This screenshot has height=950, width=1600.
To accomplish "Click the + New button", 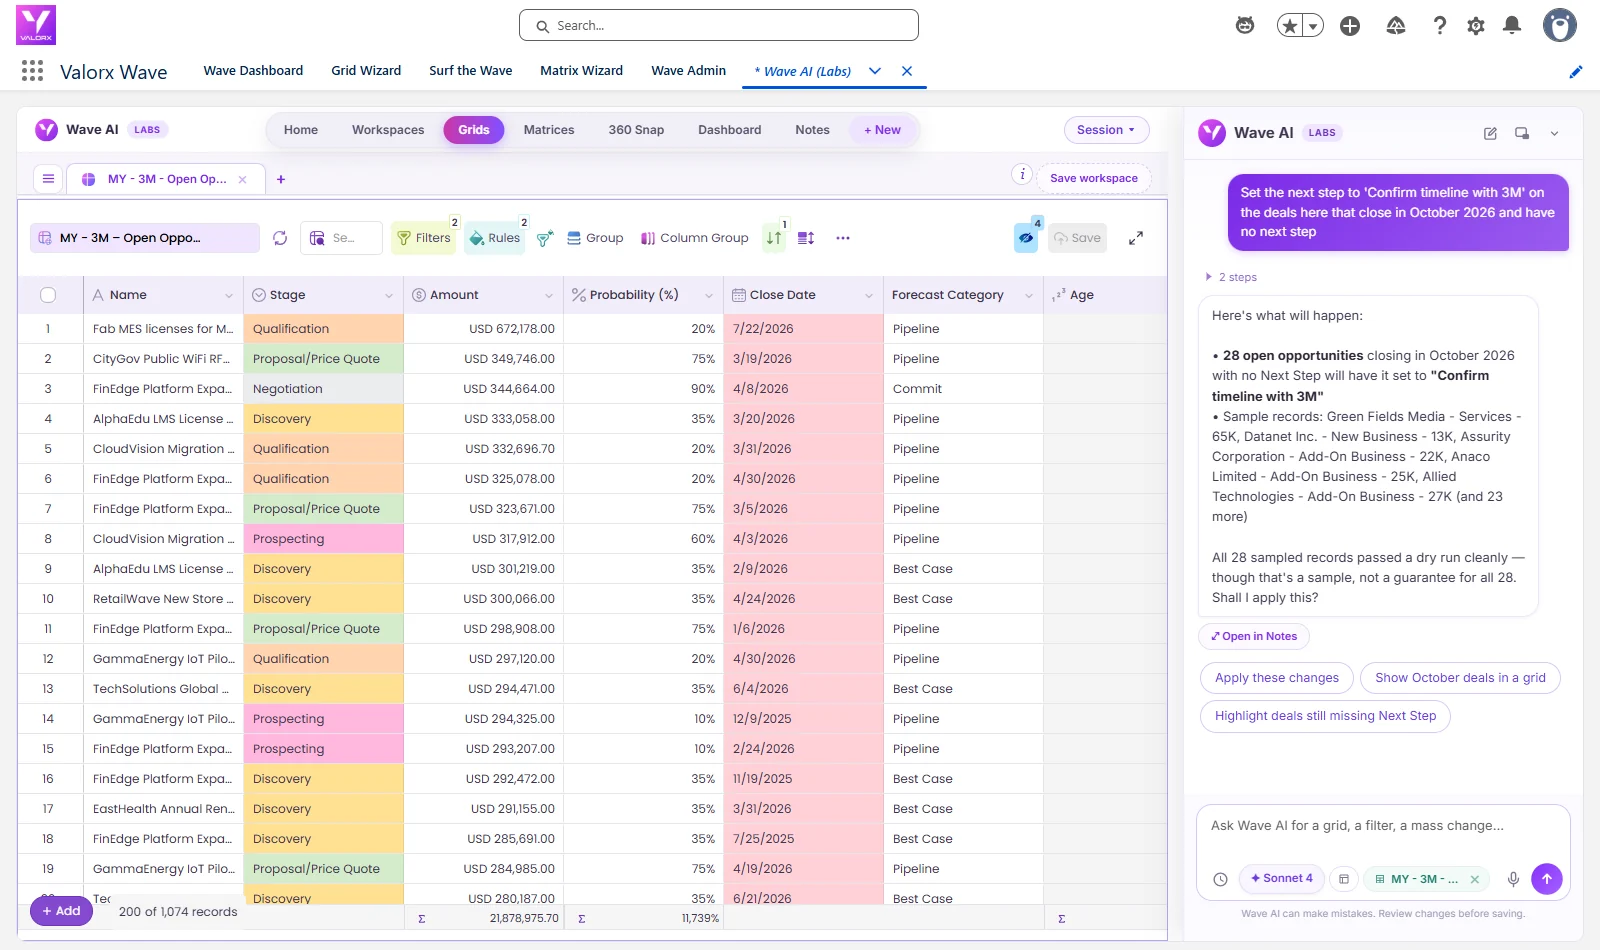I will tap(882, 130).
